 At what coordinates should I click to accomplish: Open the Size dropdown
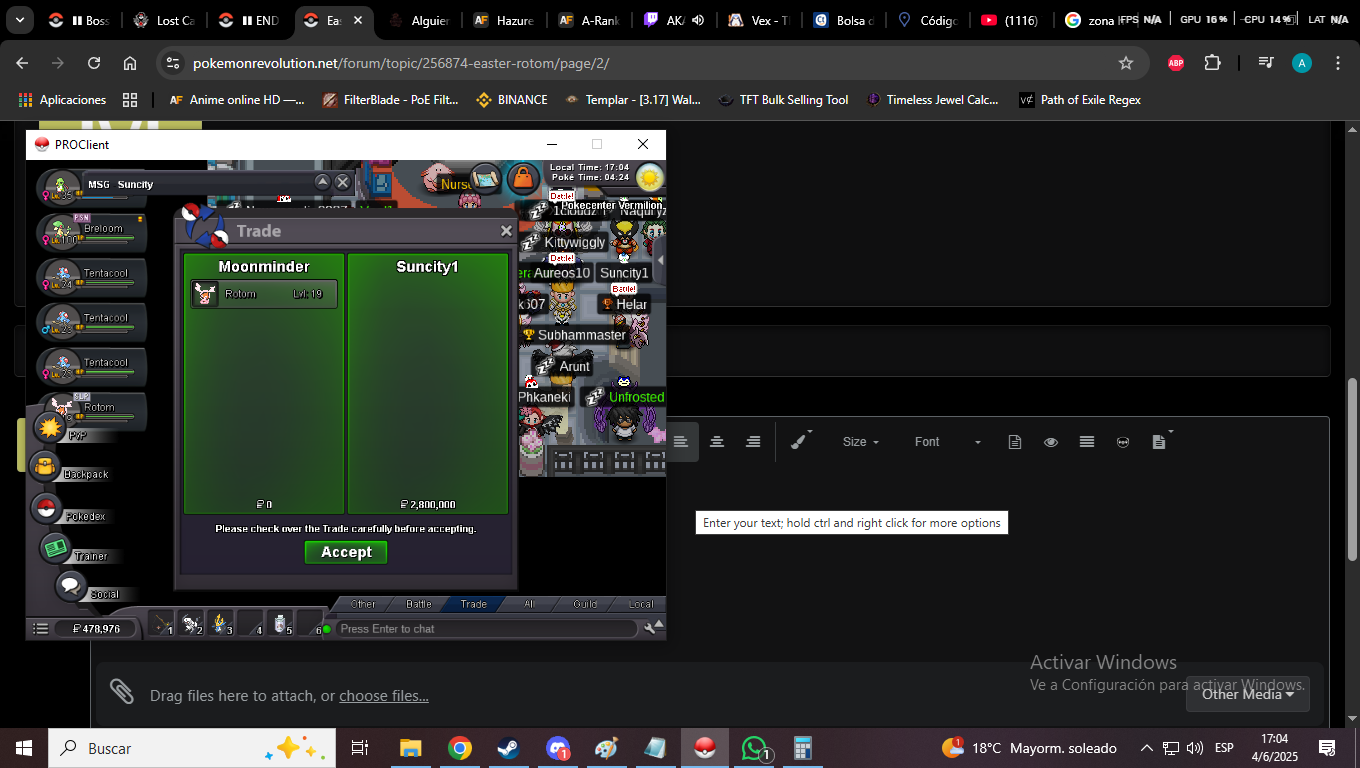coord(861,442)
